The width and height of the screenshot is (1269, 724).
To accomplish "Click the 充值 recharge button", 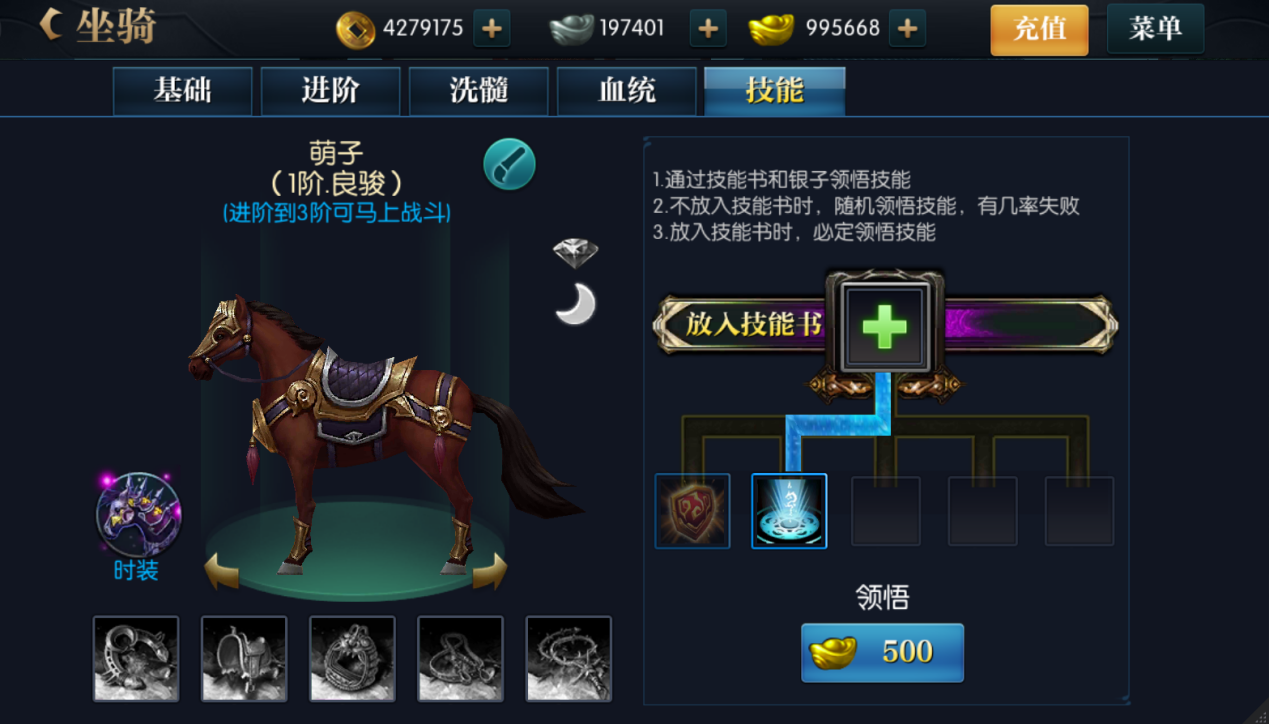I will point(1039,29).
